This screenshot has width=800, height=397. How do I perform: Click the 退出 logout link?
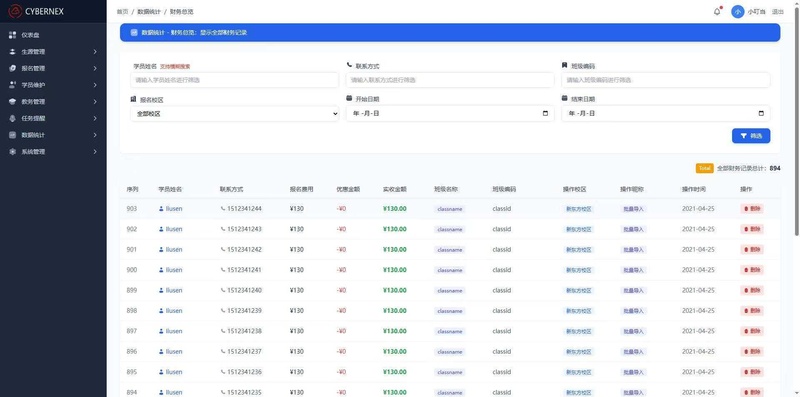pos(778,12)
